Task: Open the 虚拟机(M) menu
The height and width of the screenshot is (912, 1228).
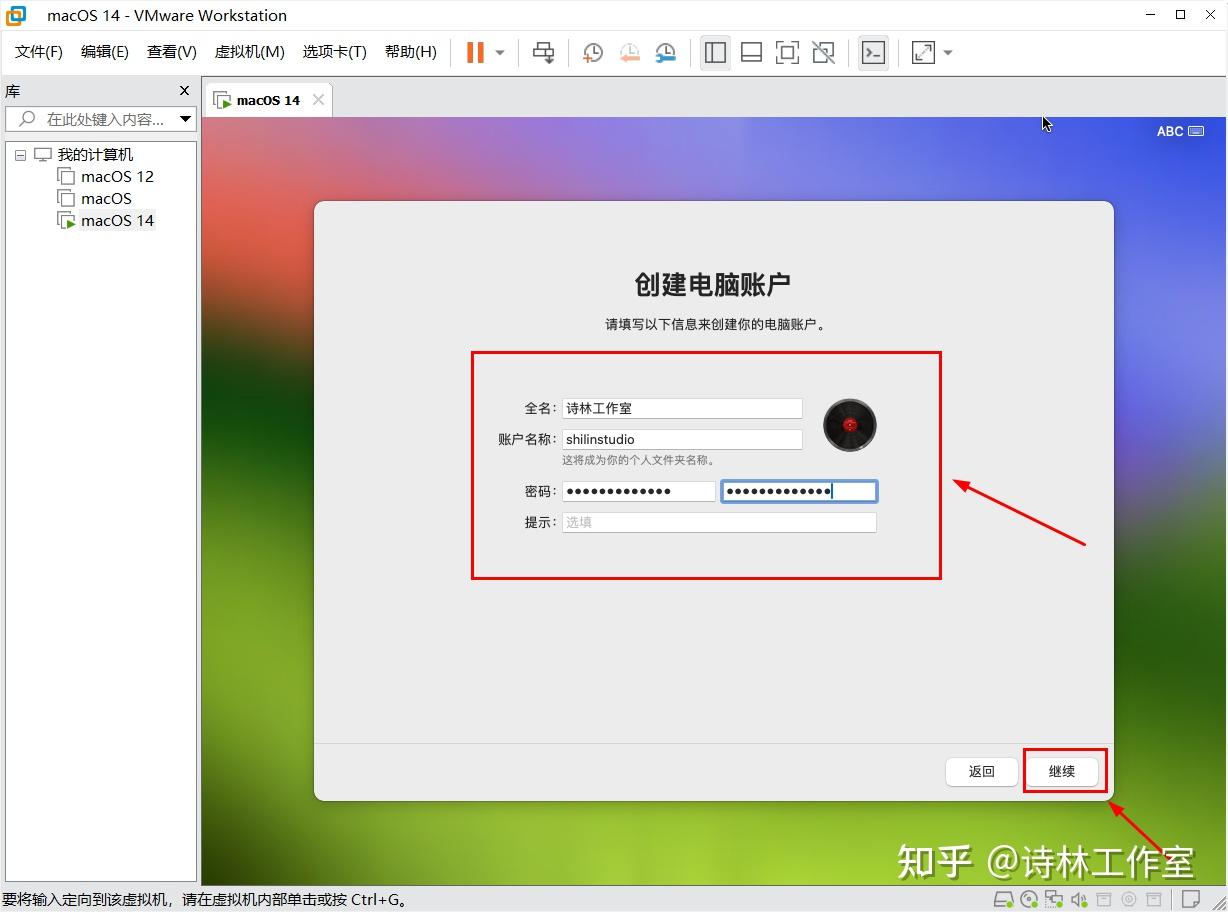Action: (248, 51)
